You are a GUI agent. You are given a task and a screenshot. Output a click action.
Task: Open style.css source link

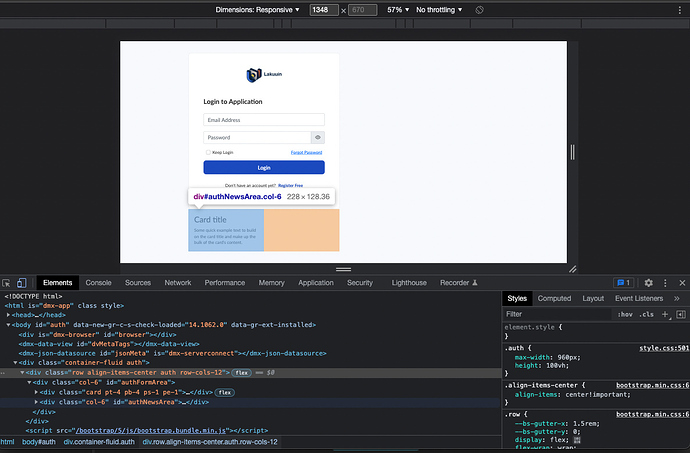tap(664, 348)
